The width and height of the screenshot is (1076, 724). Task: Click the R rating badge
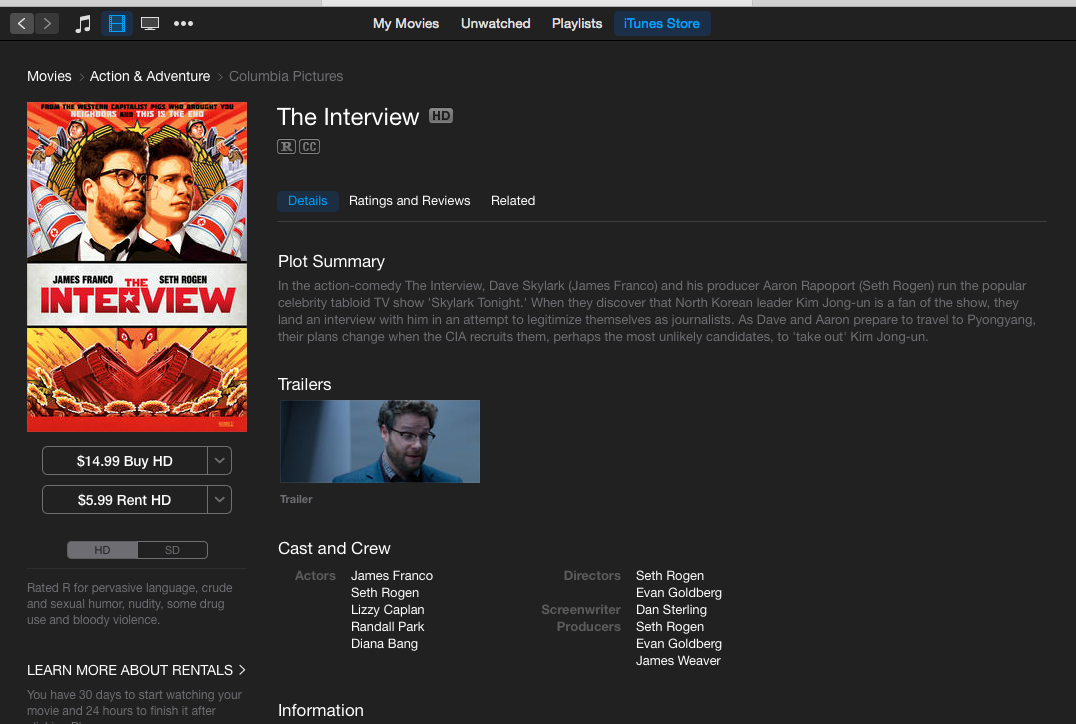coord(286,147)
